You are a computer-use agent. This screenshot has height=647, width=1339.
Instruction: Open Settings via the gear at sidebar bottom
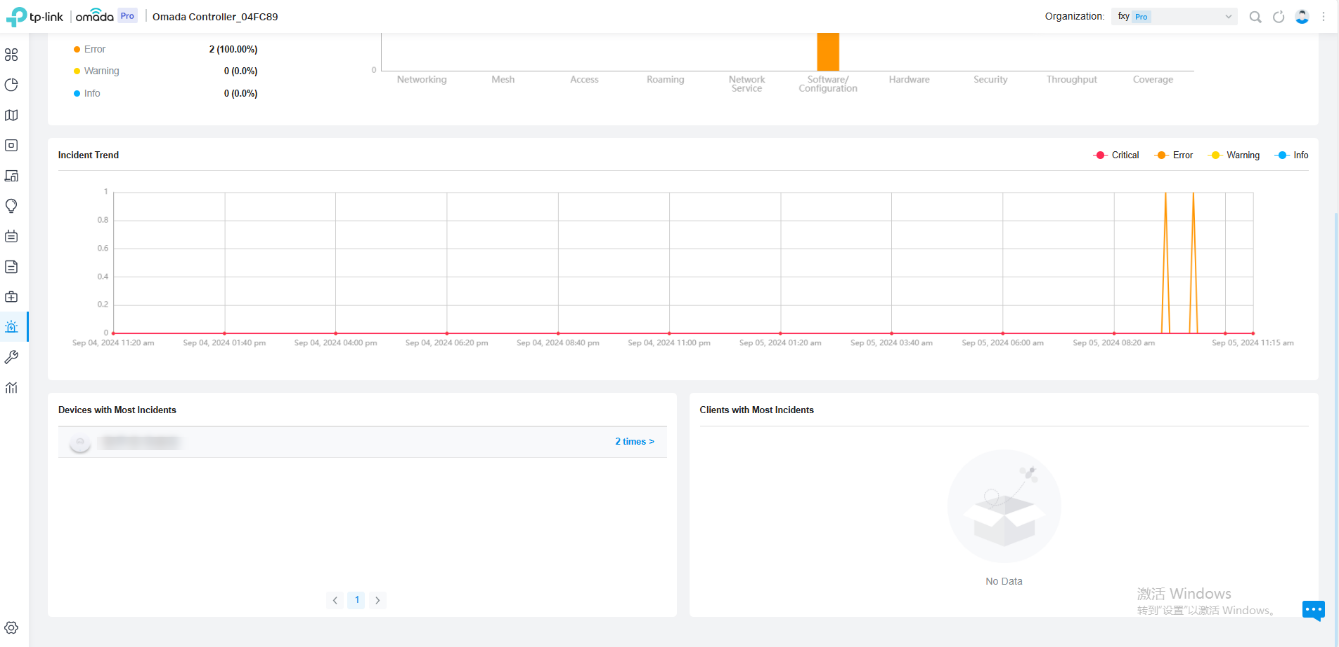pos(12,627)
